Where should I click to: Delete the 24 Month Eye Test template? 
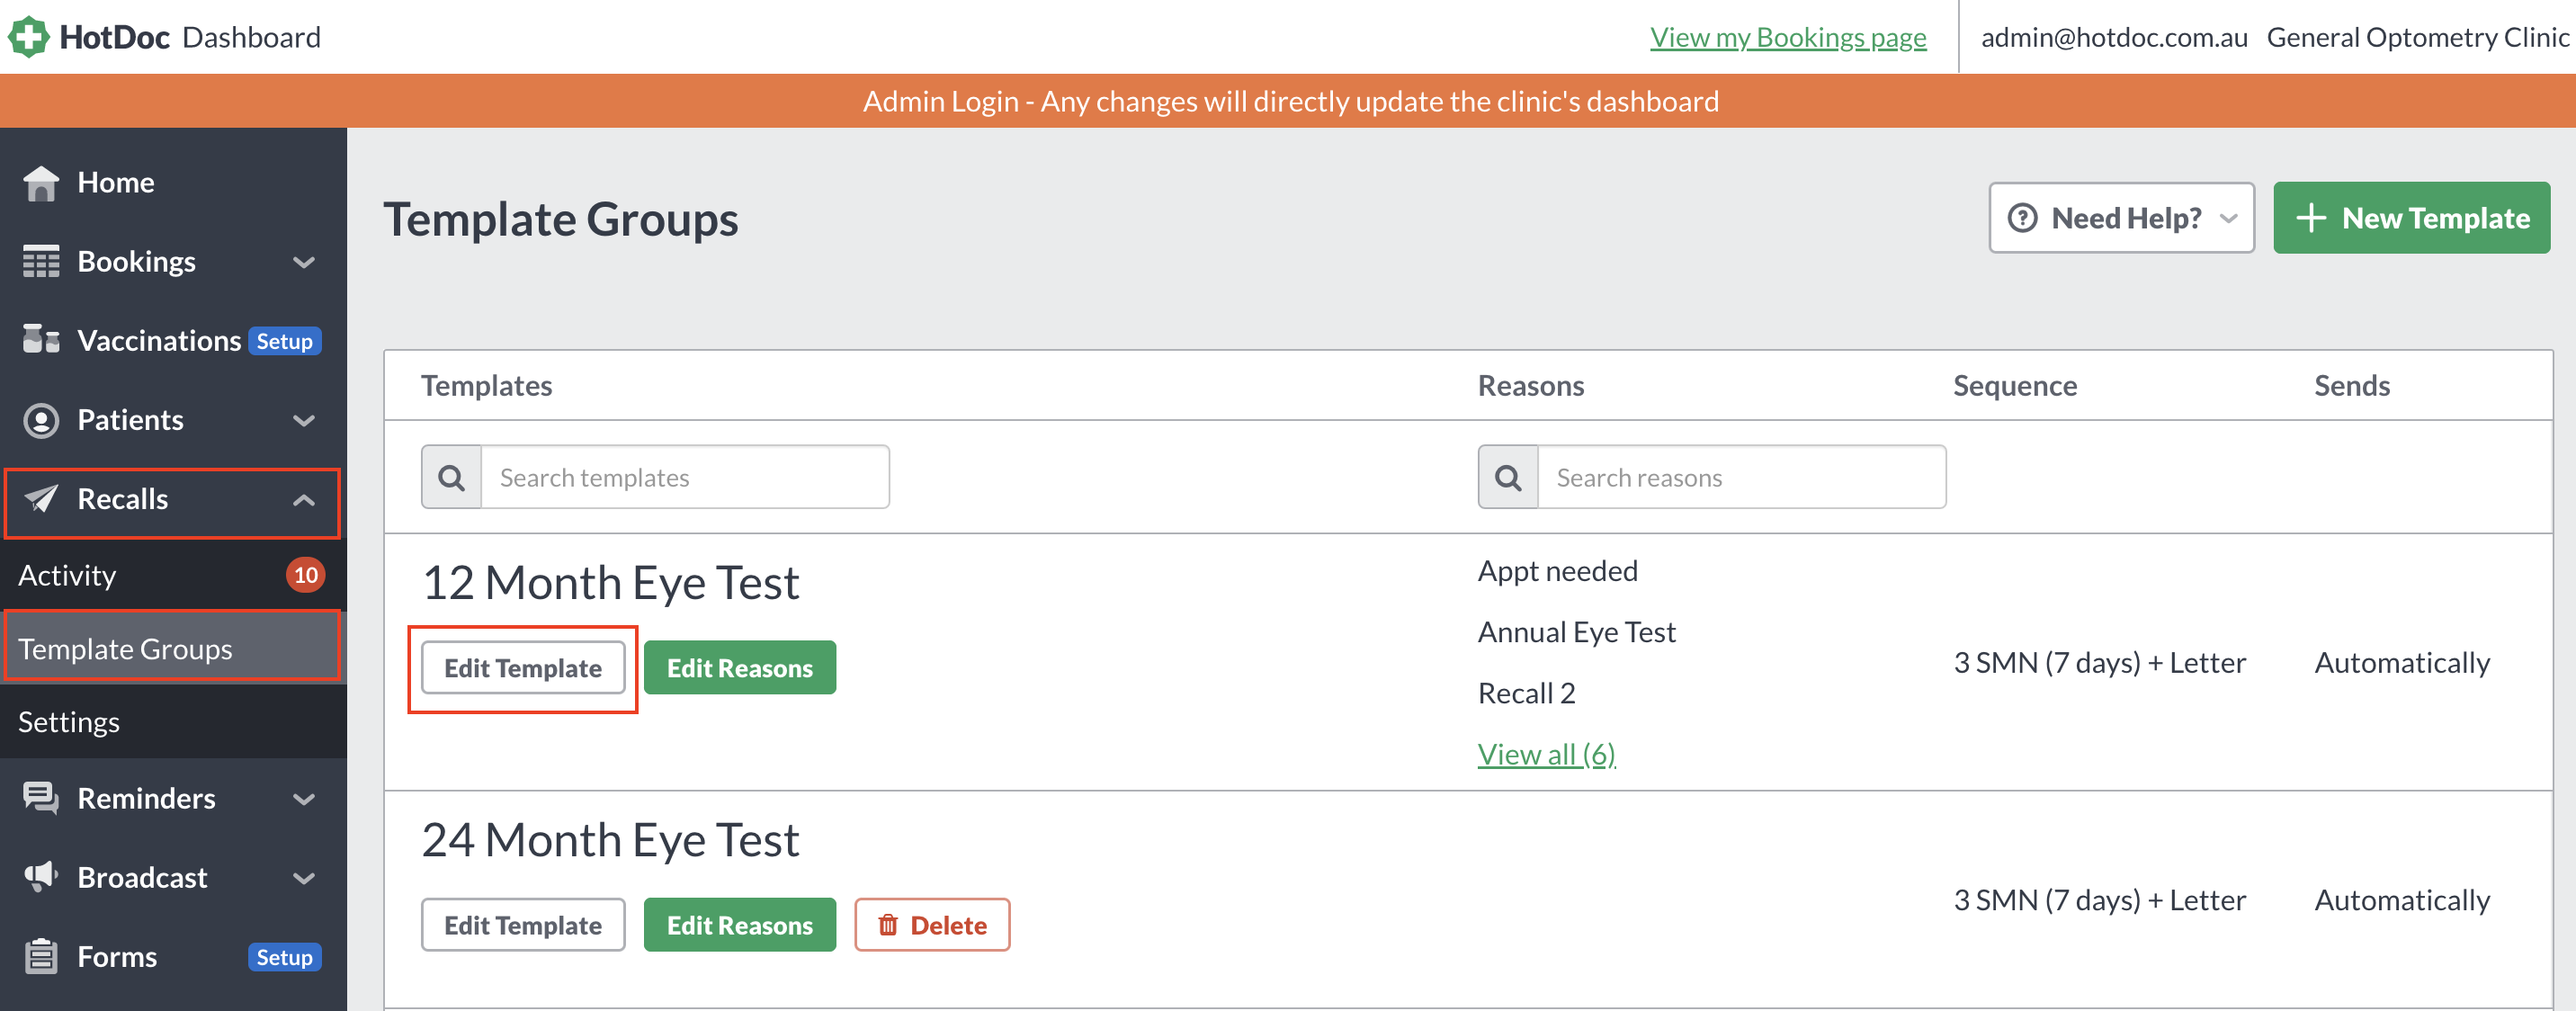tap(932, 925)
